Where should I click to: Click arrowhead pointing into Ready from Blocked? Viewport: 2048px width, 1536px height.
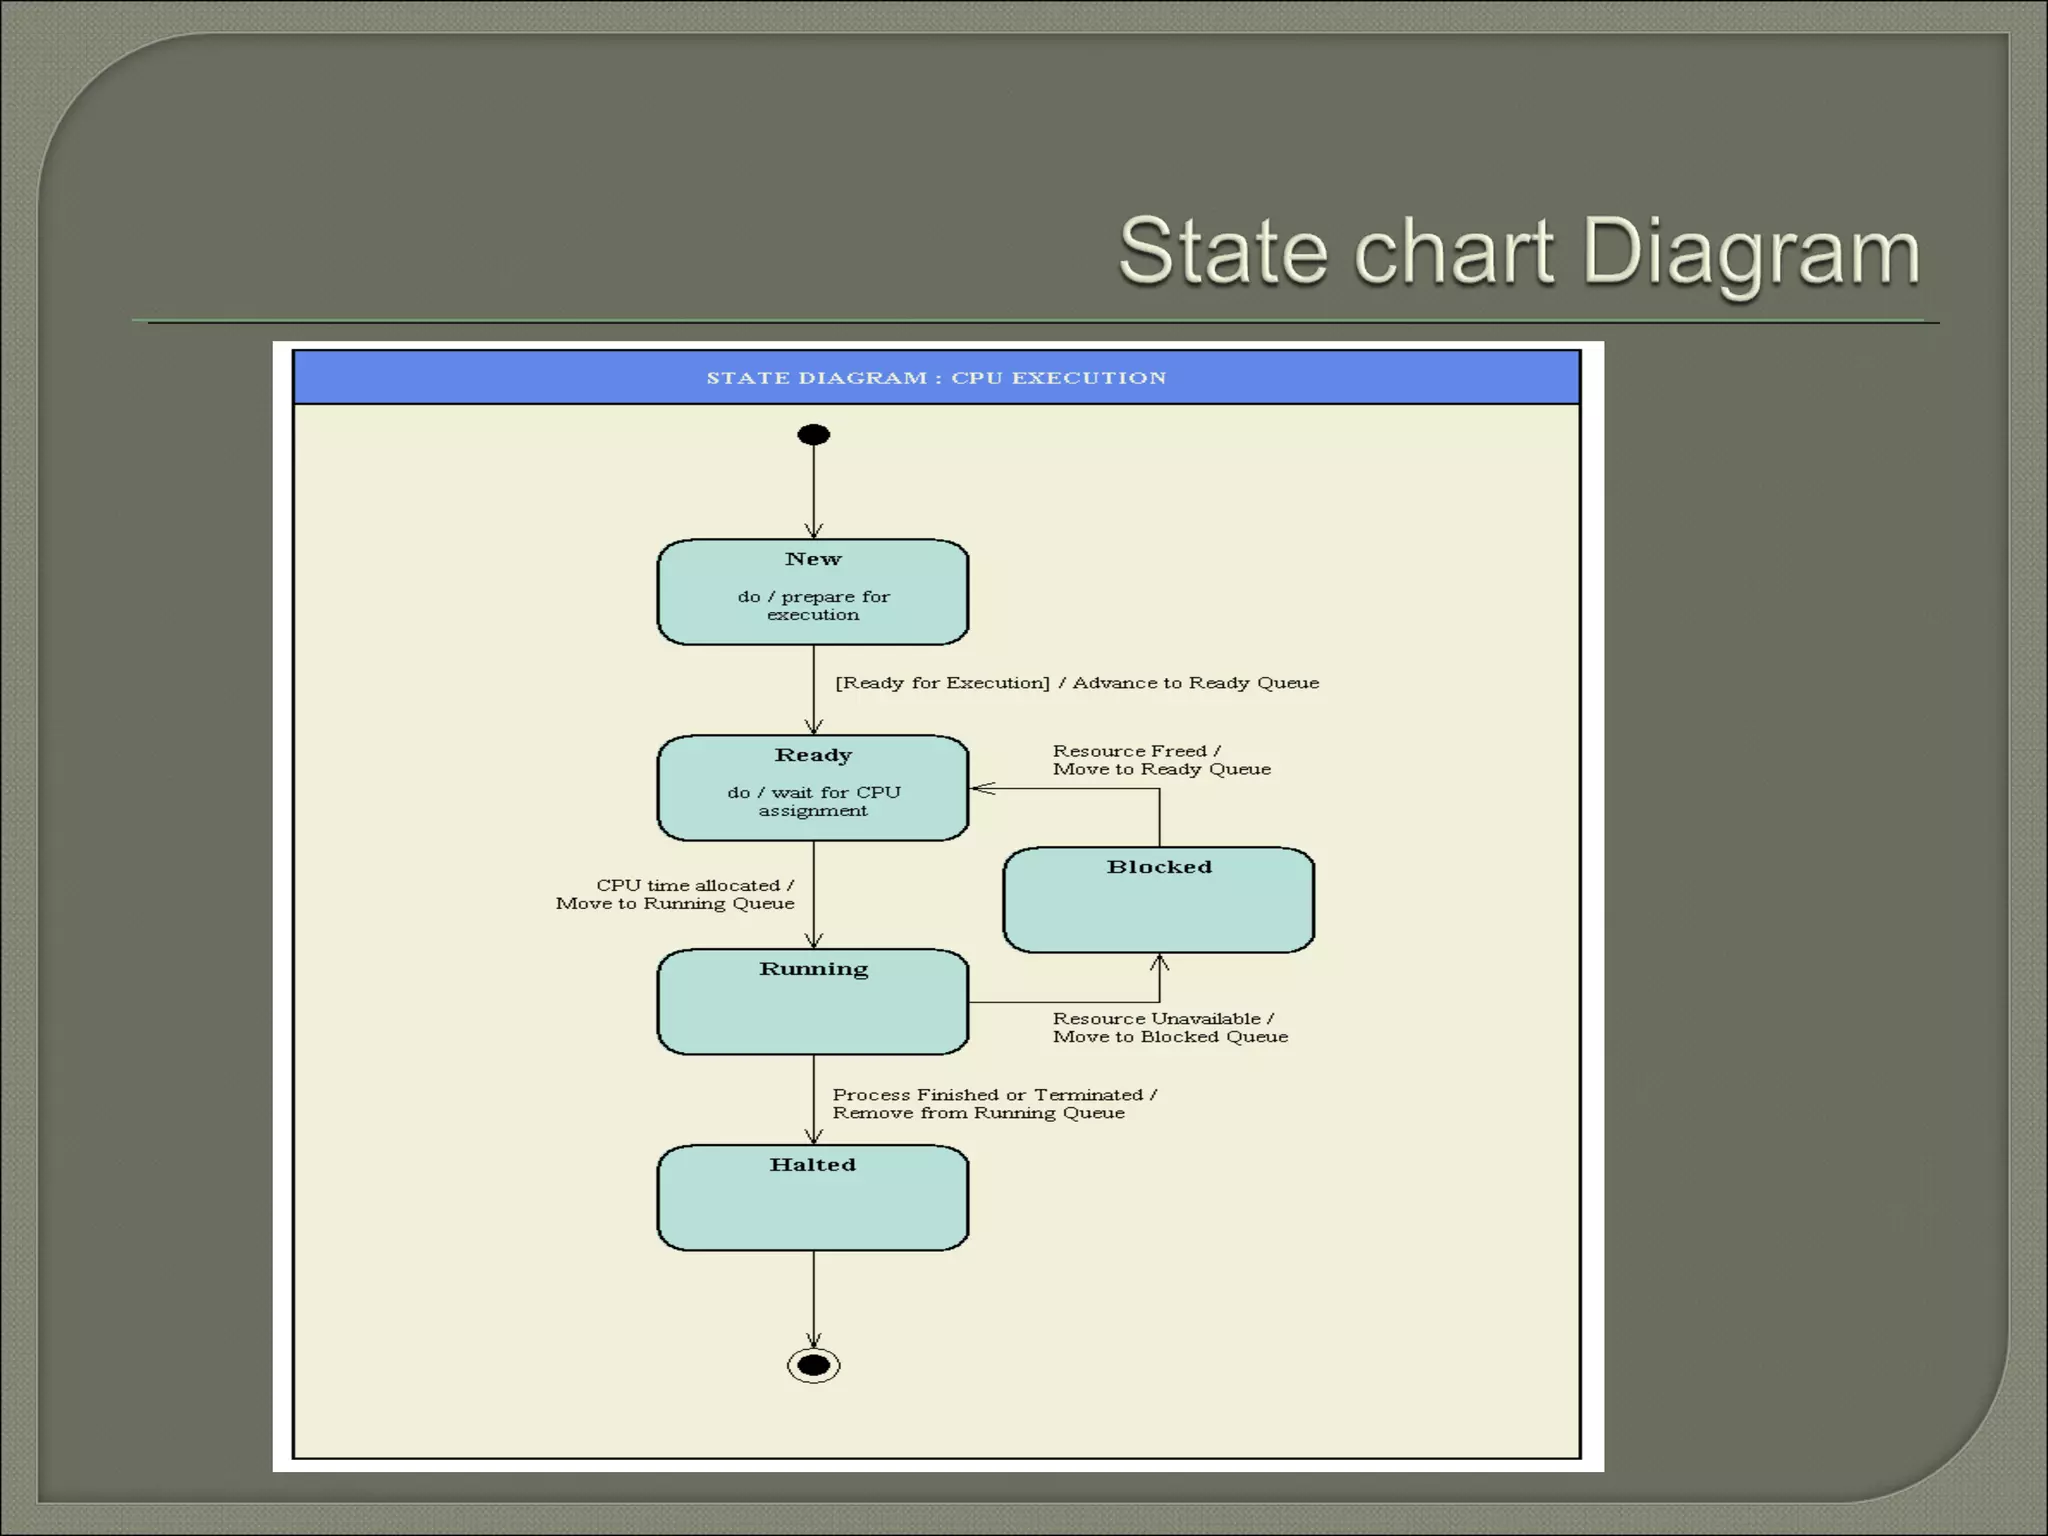click(x=981, y=788)
